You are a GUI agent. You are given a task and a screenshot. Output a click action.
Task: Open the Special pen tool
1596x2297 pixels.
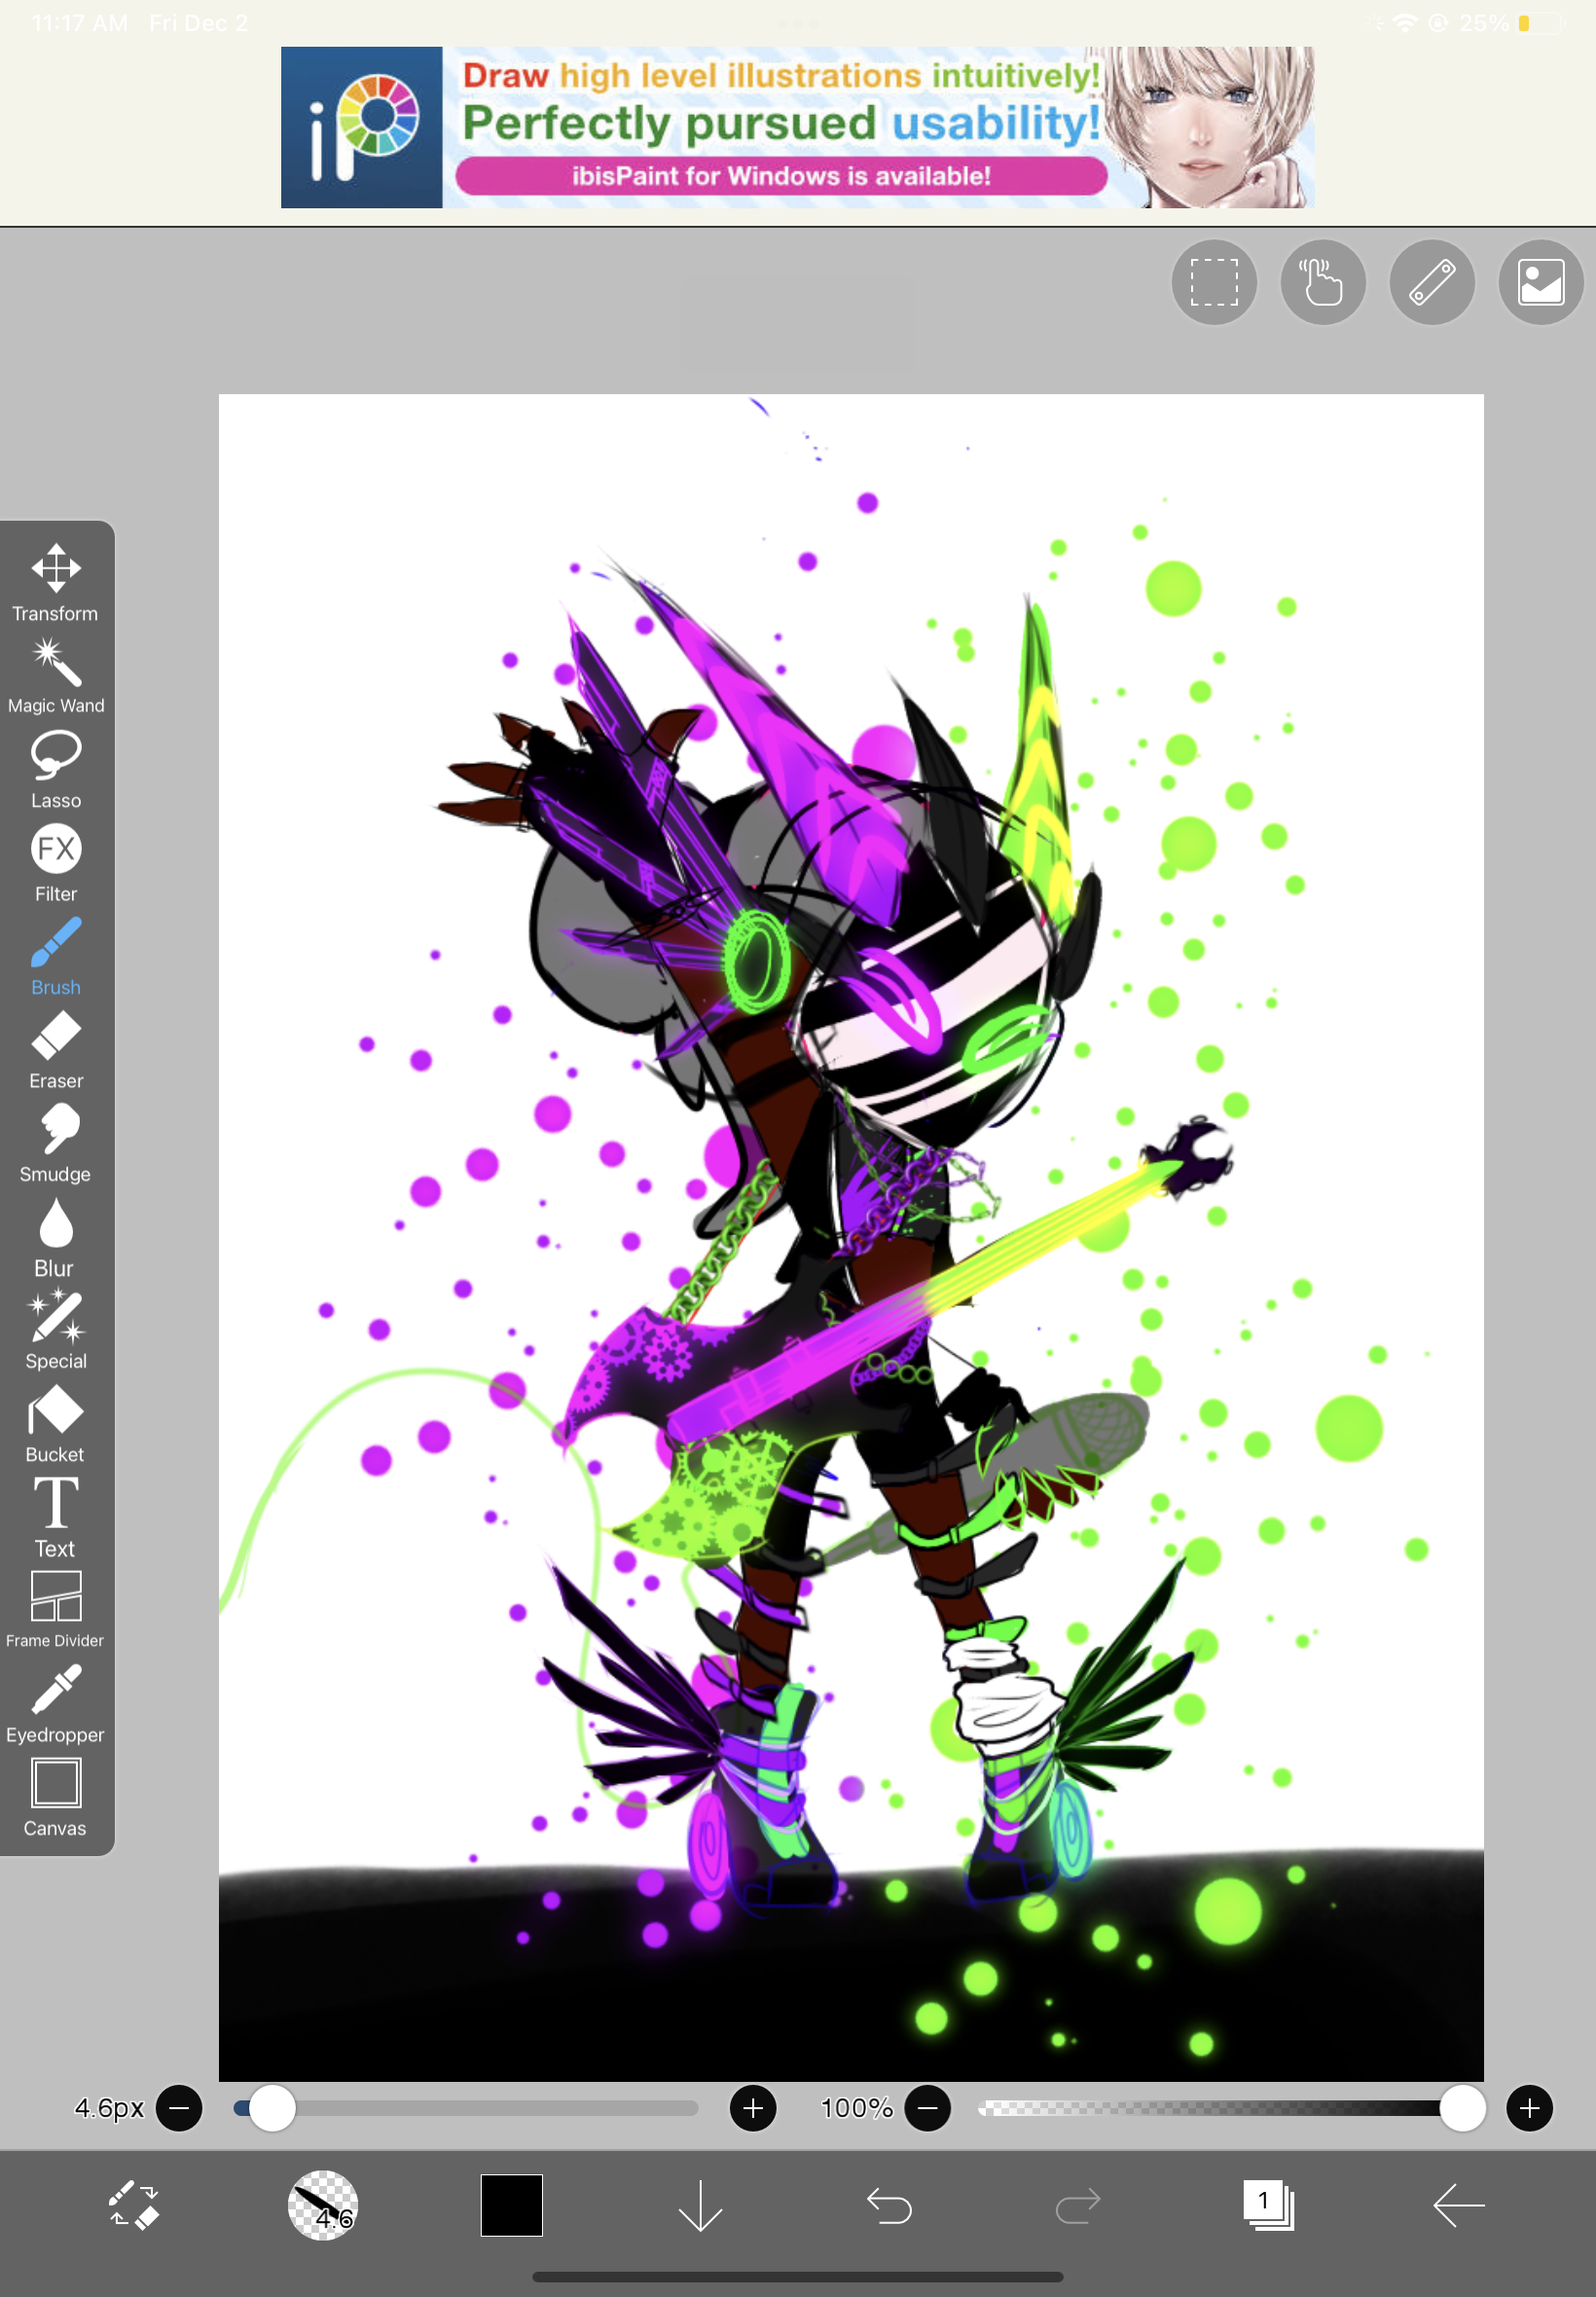(x=55, y=1329)
